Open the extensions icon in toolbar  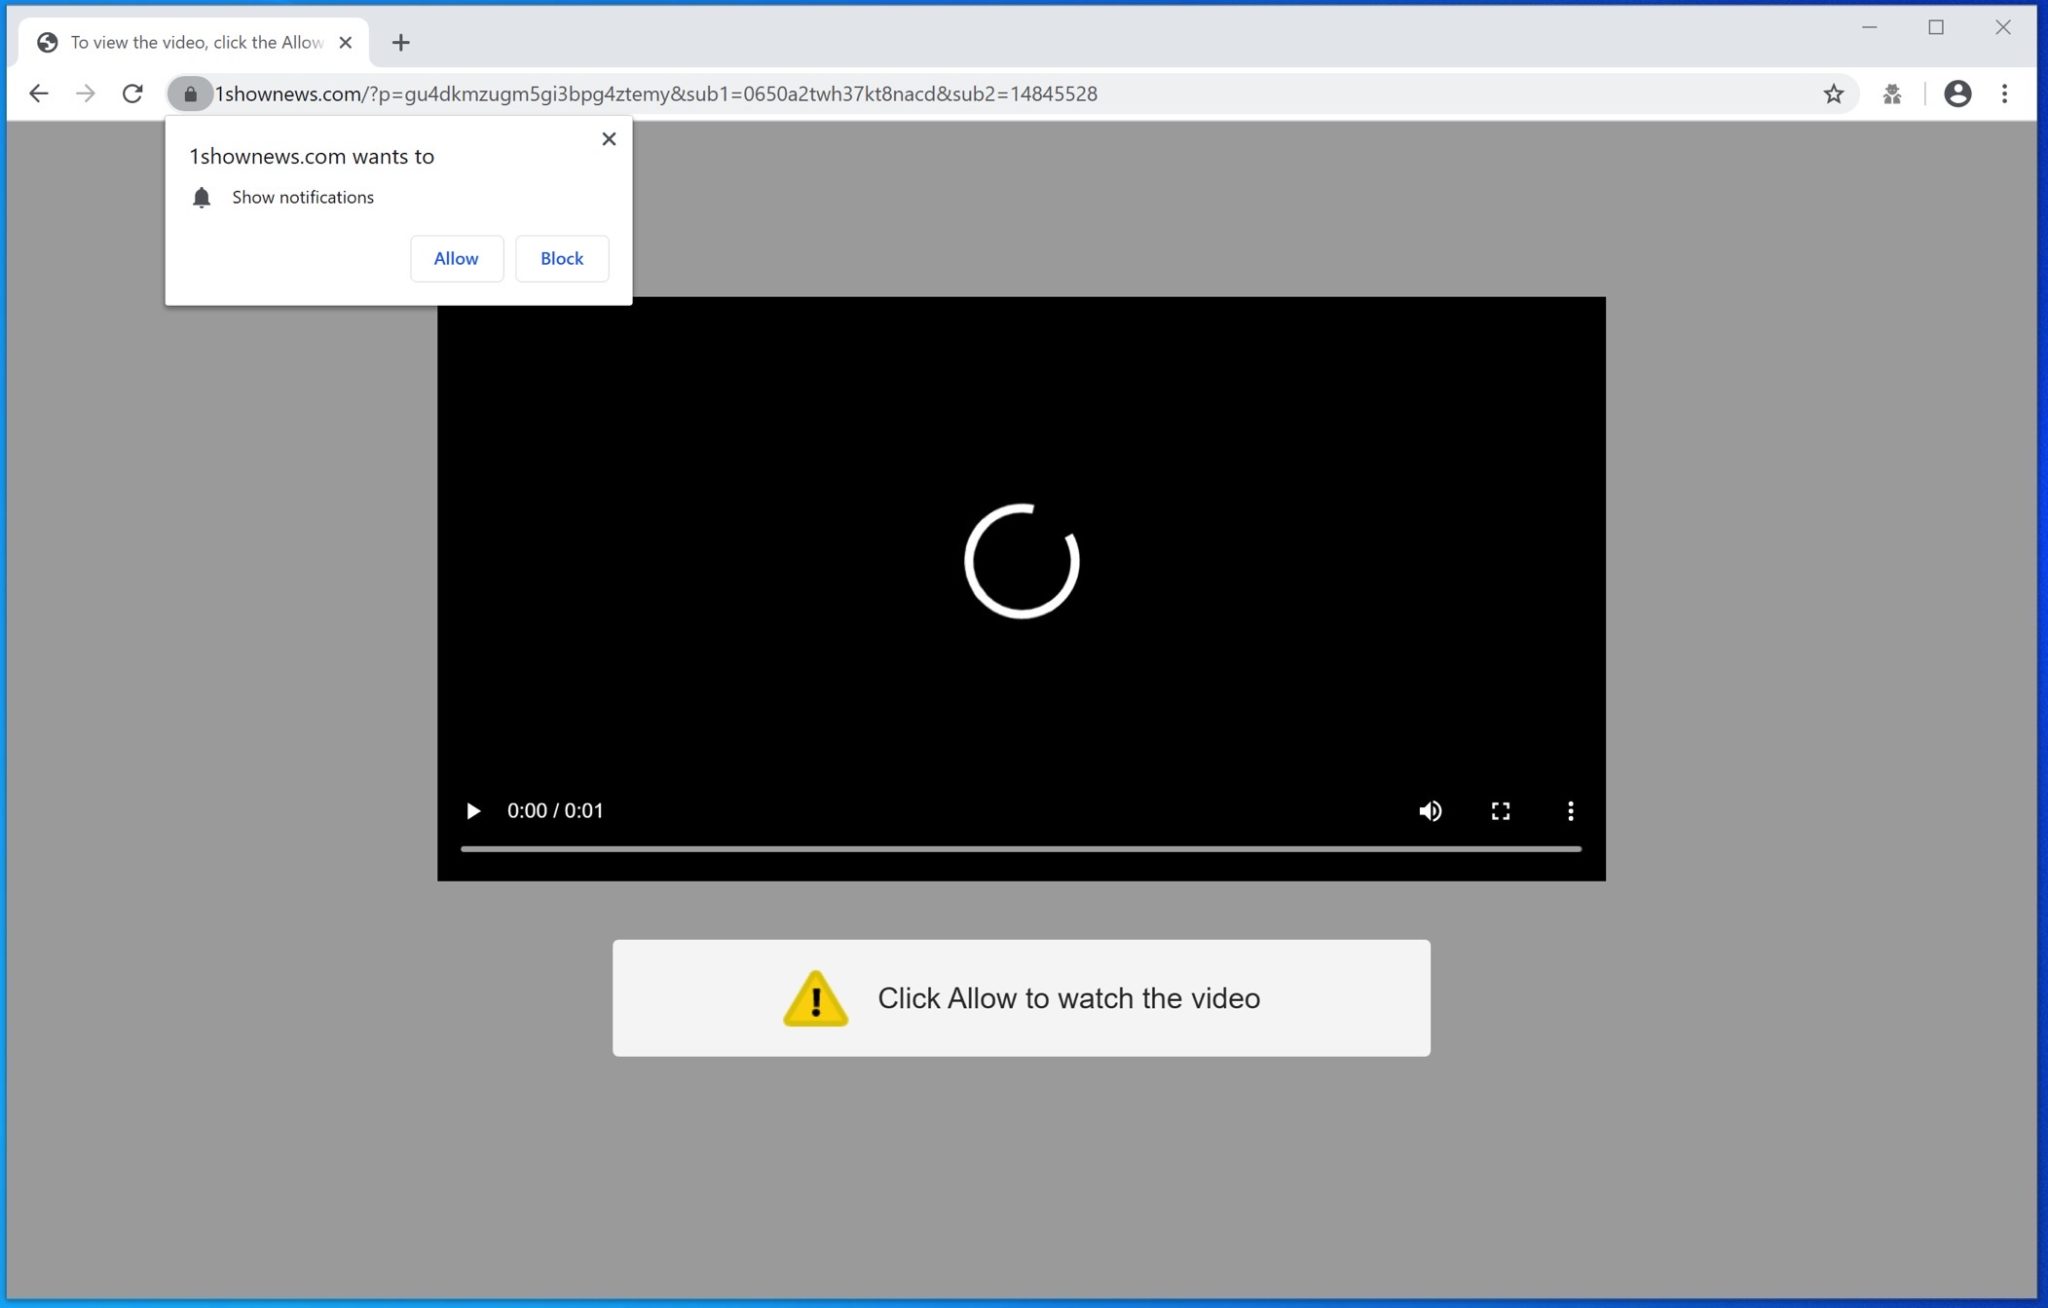1891,94
